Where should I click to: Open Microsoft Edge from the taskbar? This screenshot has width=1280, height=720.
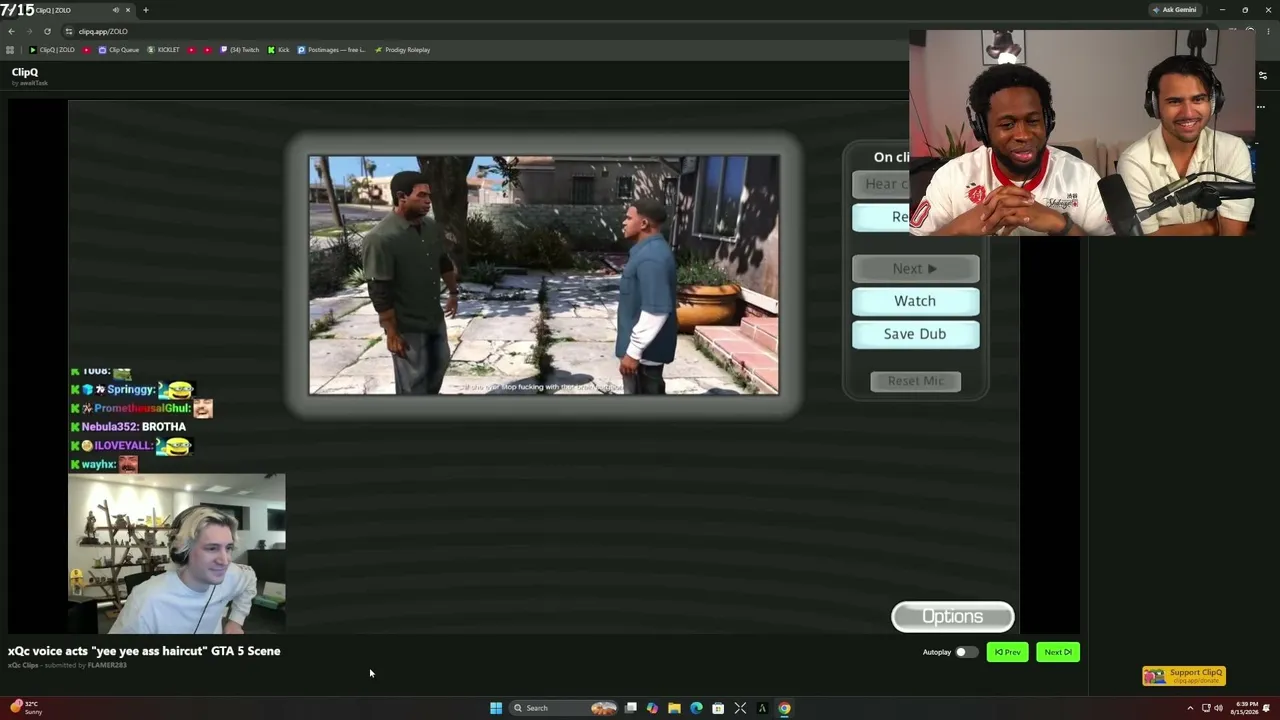tap(696, 708)
